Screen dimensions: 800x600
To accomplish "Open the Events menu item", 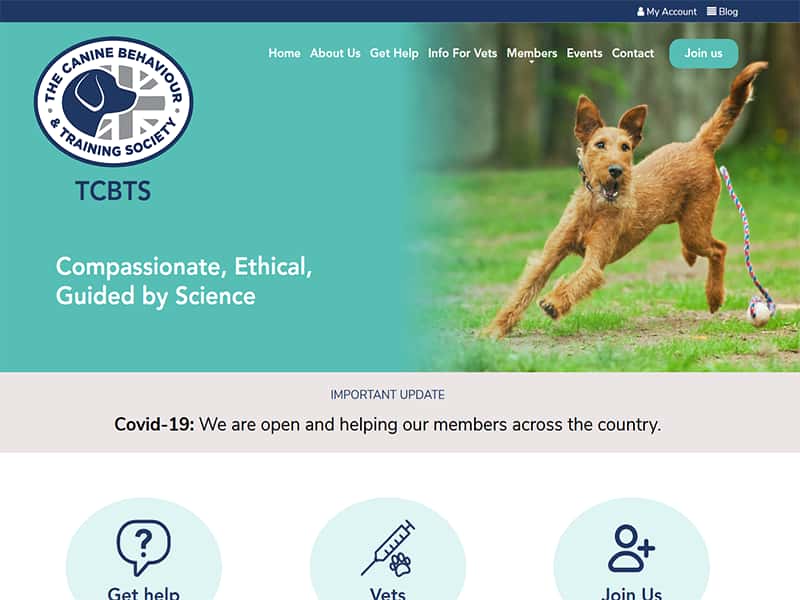I will [584, 53].
